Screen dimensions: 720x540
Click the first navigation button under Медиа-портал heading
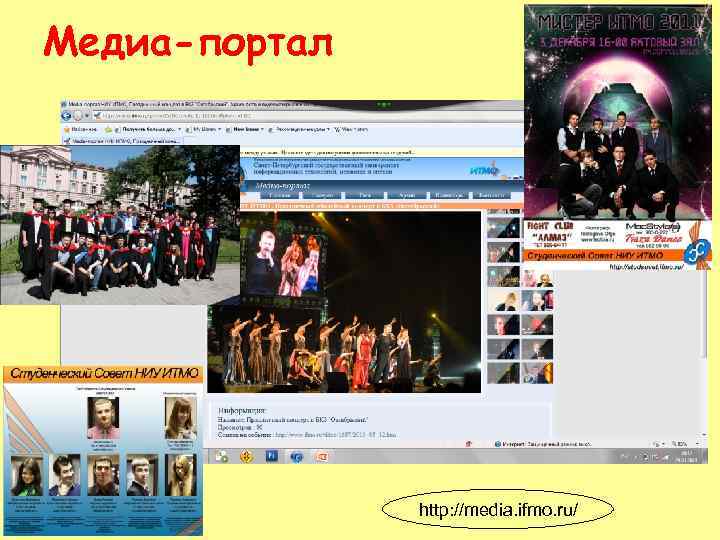[x=279, y=195]
